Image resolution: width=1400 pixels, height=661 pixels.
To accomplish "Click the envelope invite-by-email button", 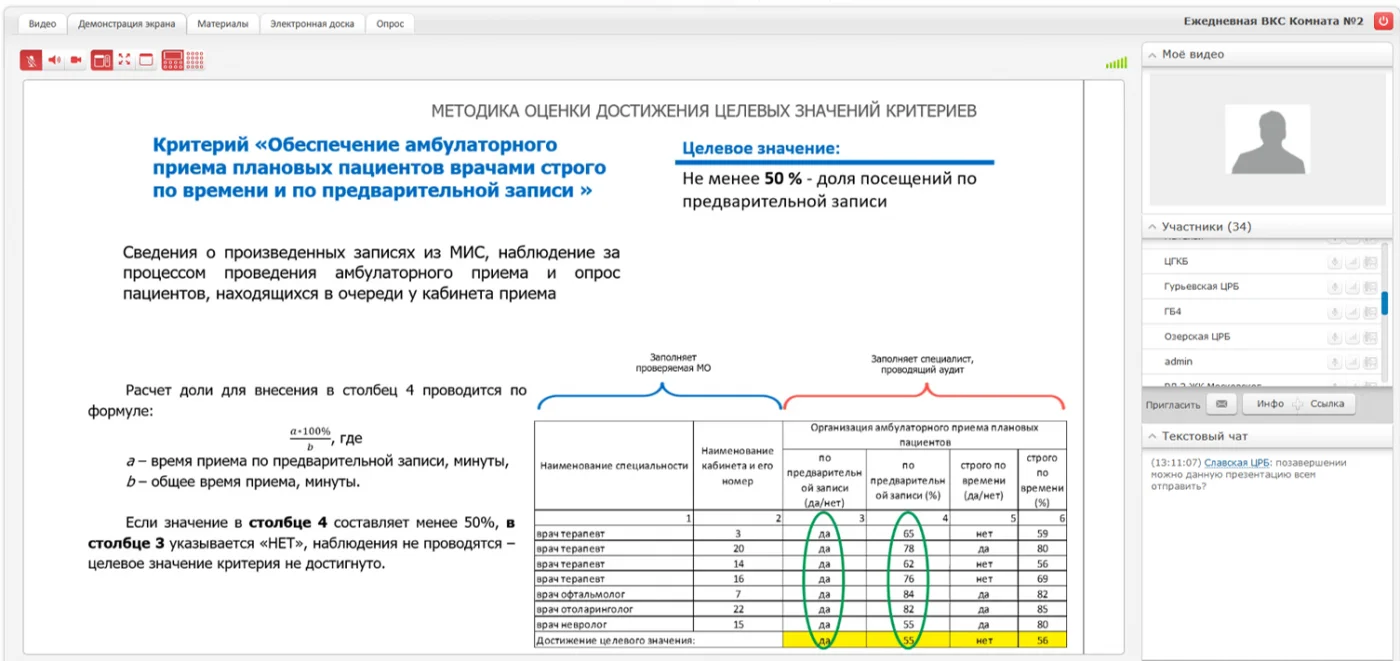I will click(x=1221, y=404).
